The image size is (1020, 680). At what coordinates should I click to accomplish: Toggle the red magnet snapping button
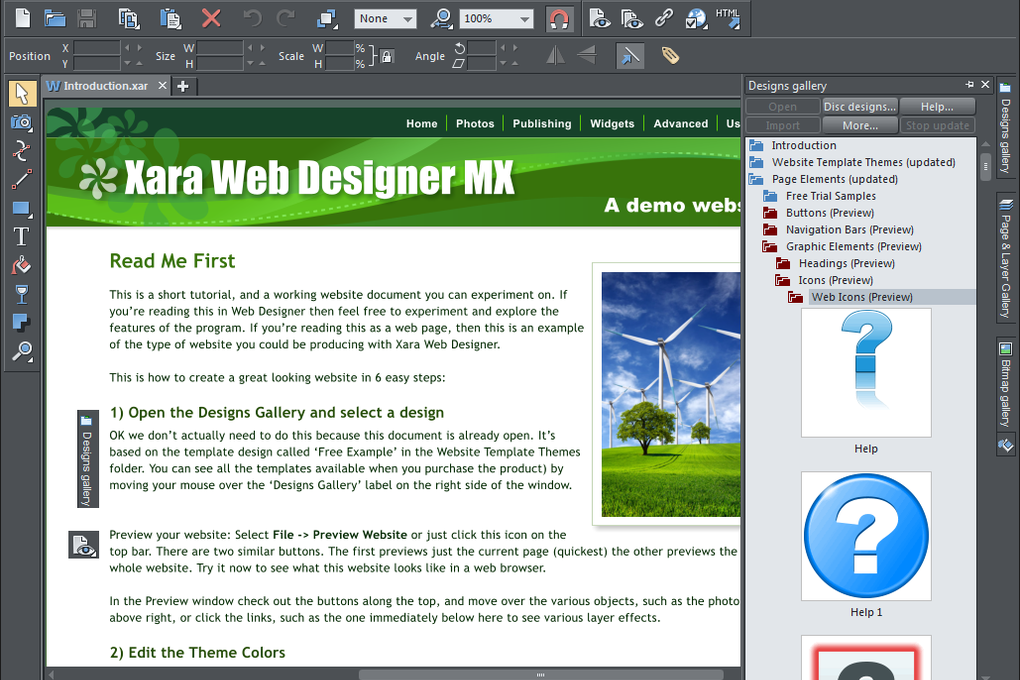[x=559, y=19]
